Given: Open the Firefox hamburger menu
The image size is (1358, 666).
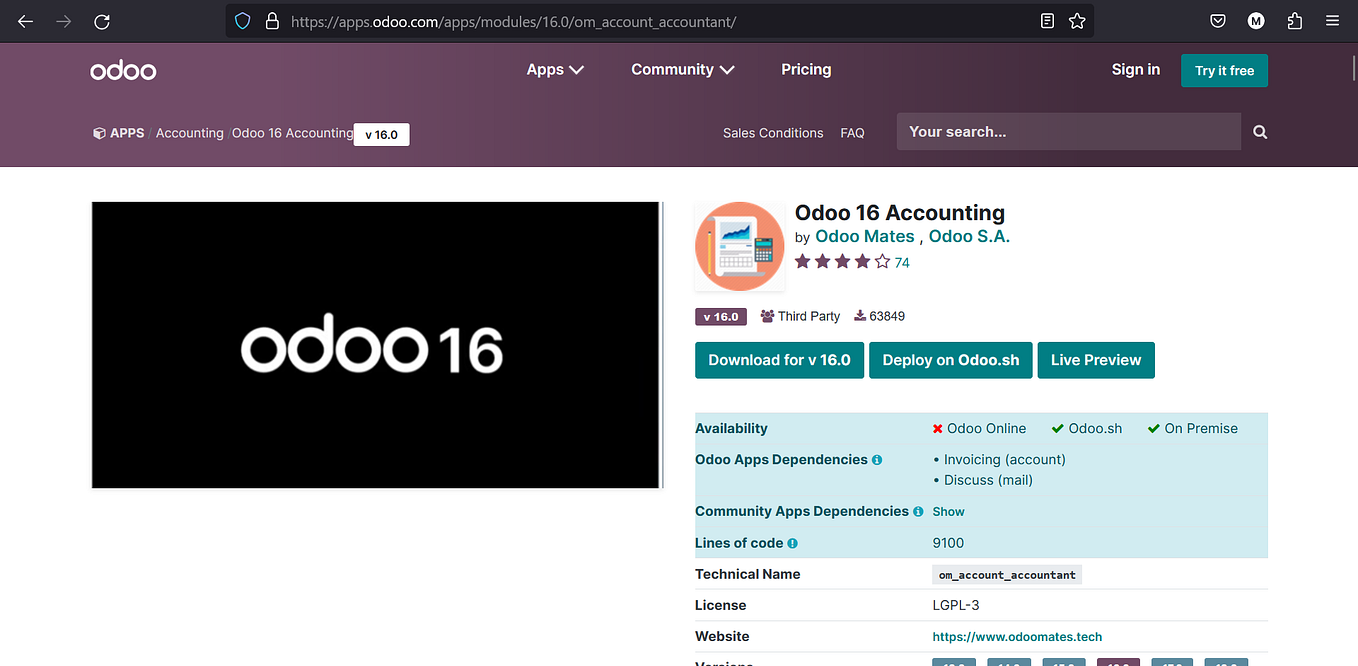Looking at the screenshot, I should pos(1332,20).
